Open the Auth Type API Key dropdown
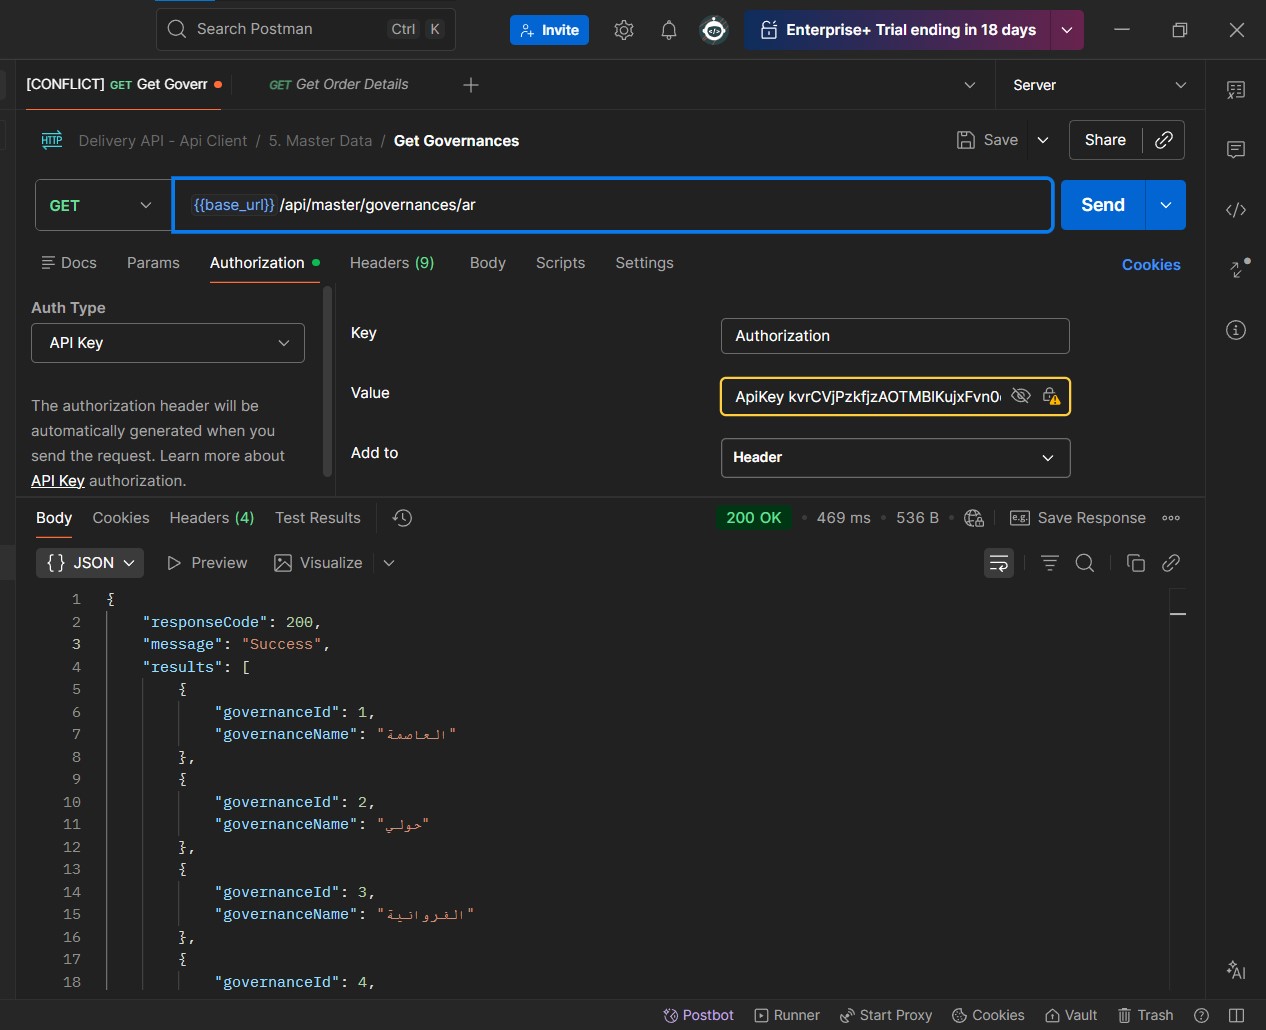 pyautogui.click(x=168, y=343)
